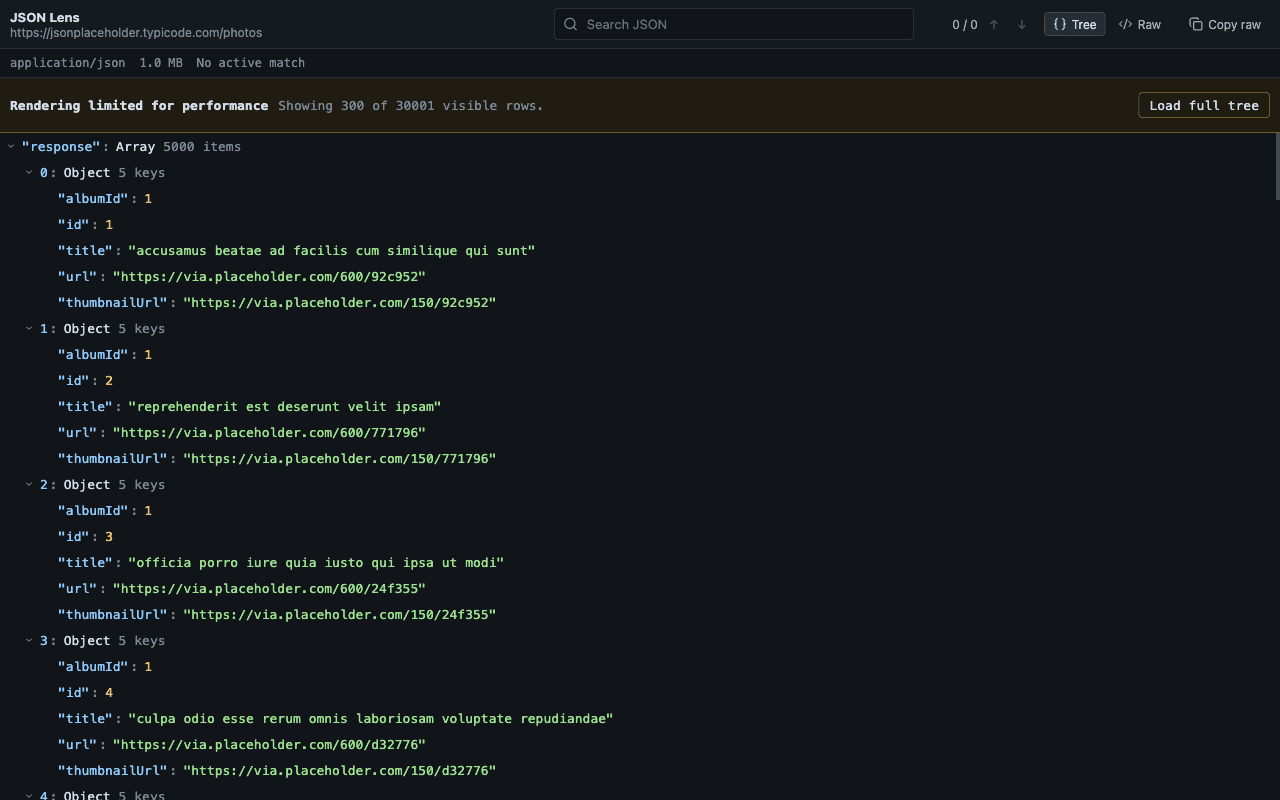The width and height of the screenshot is (1280, 800).
Task: Select thumbnailUrl value ending in 150/d32776
Action: pyautogui.click(x=339, y=770)
